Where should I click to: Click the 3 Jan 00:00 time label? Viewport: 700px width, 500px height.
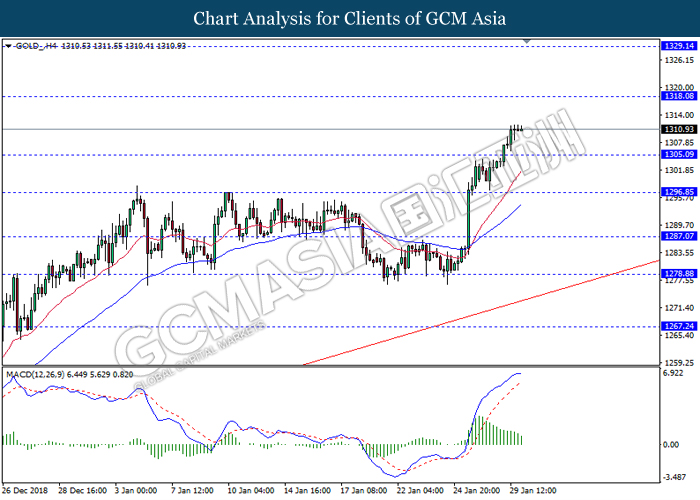tap(136, 491)
